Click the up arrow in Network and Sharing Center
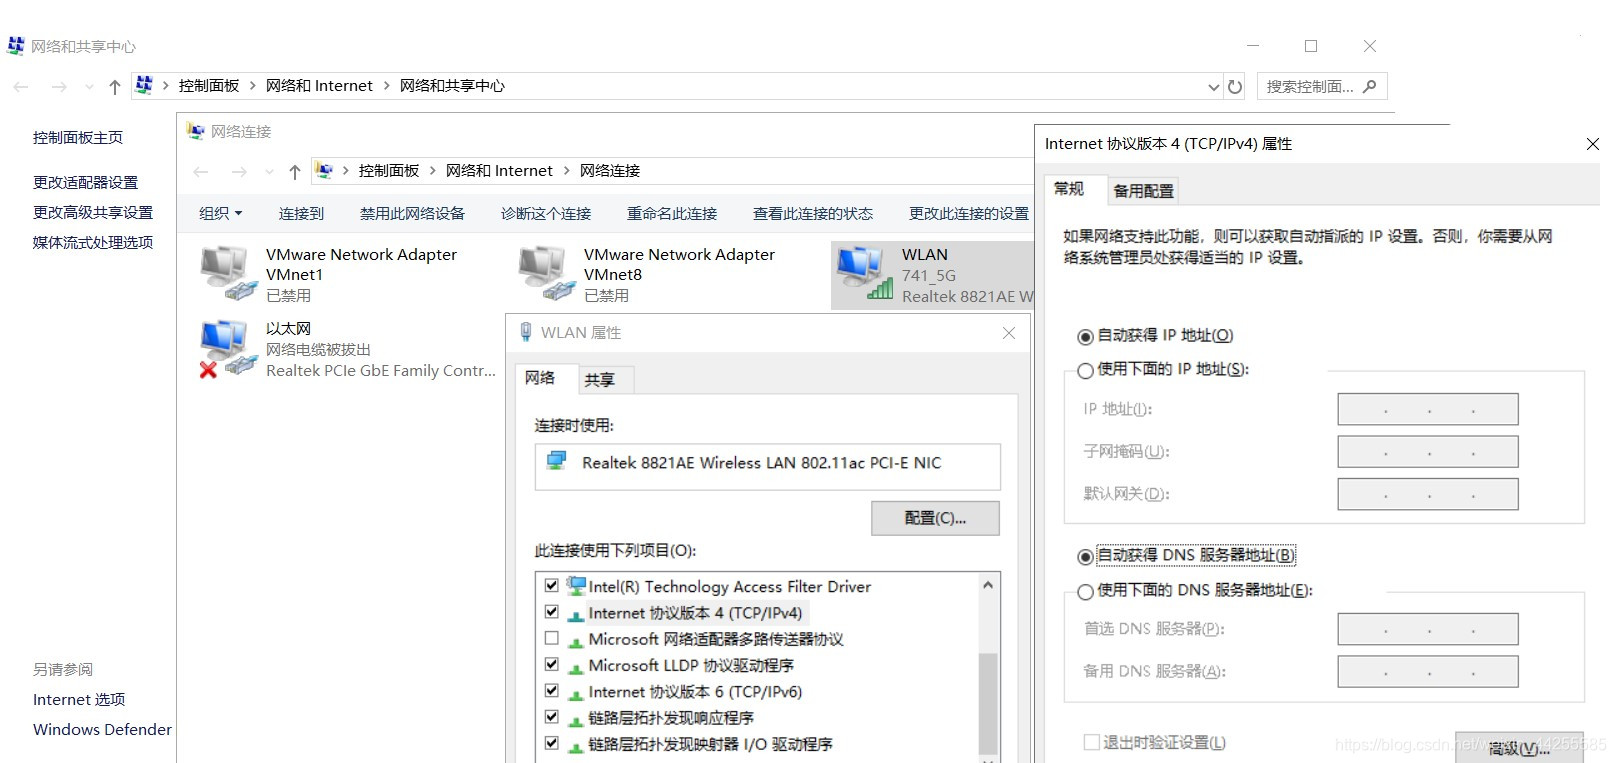 tap(114, 87)
